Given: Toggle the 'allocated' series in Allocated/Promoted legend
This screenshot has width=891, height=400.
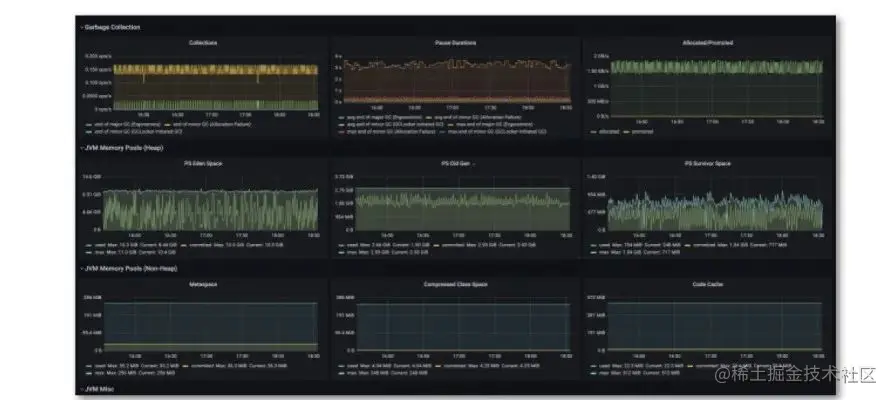Looking at the screenshot, I should (606, 131).
